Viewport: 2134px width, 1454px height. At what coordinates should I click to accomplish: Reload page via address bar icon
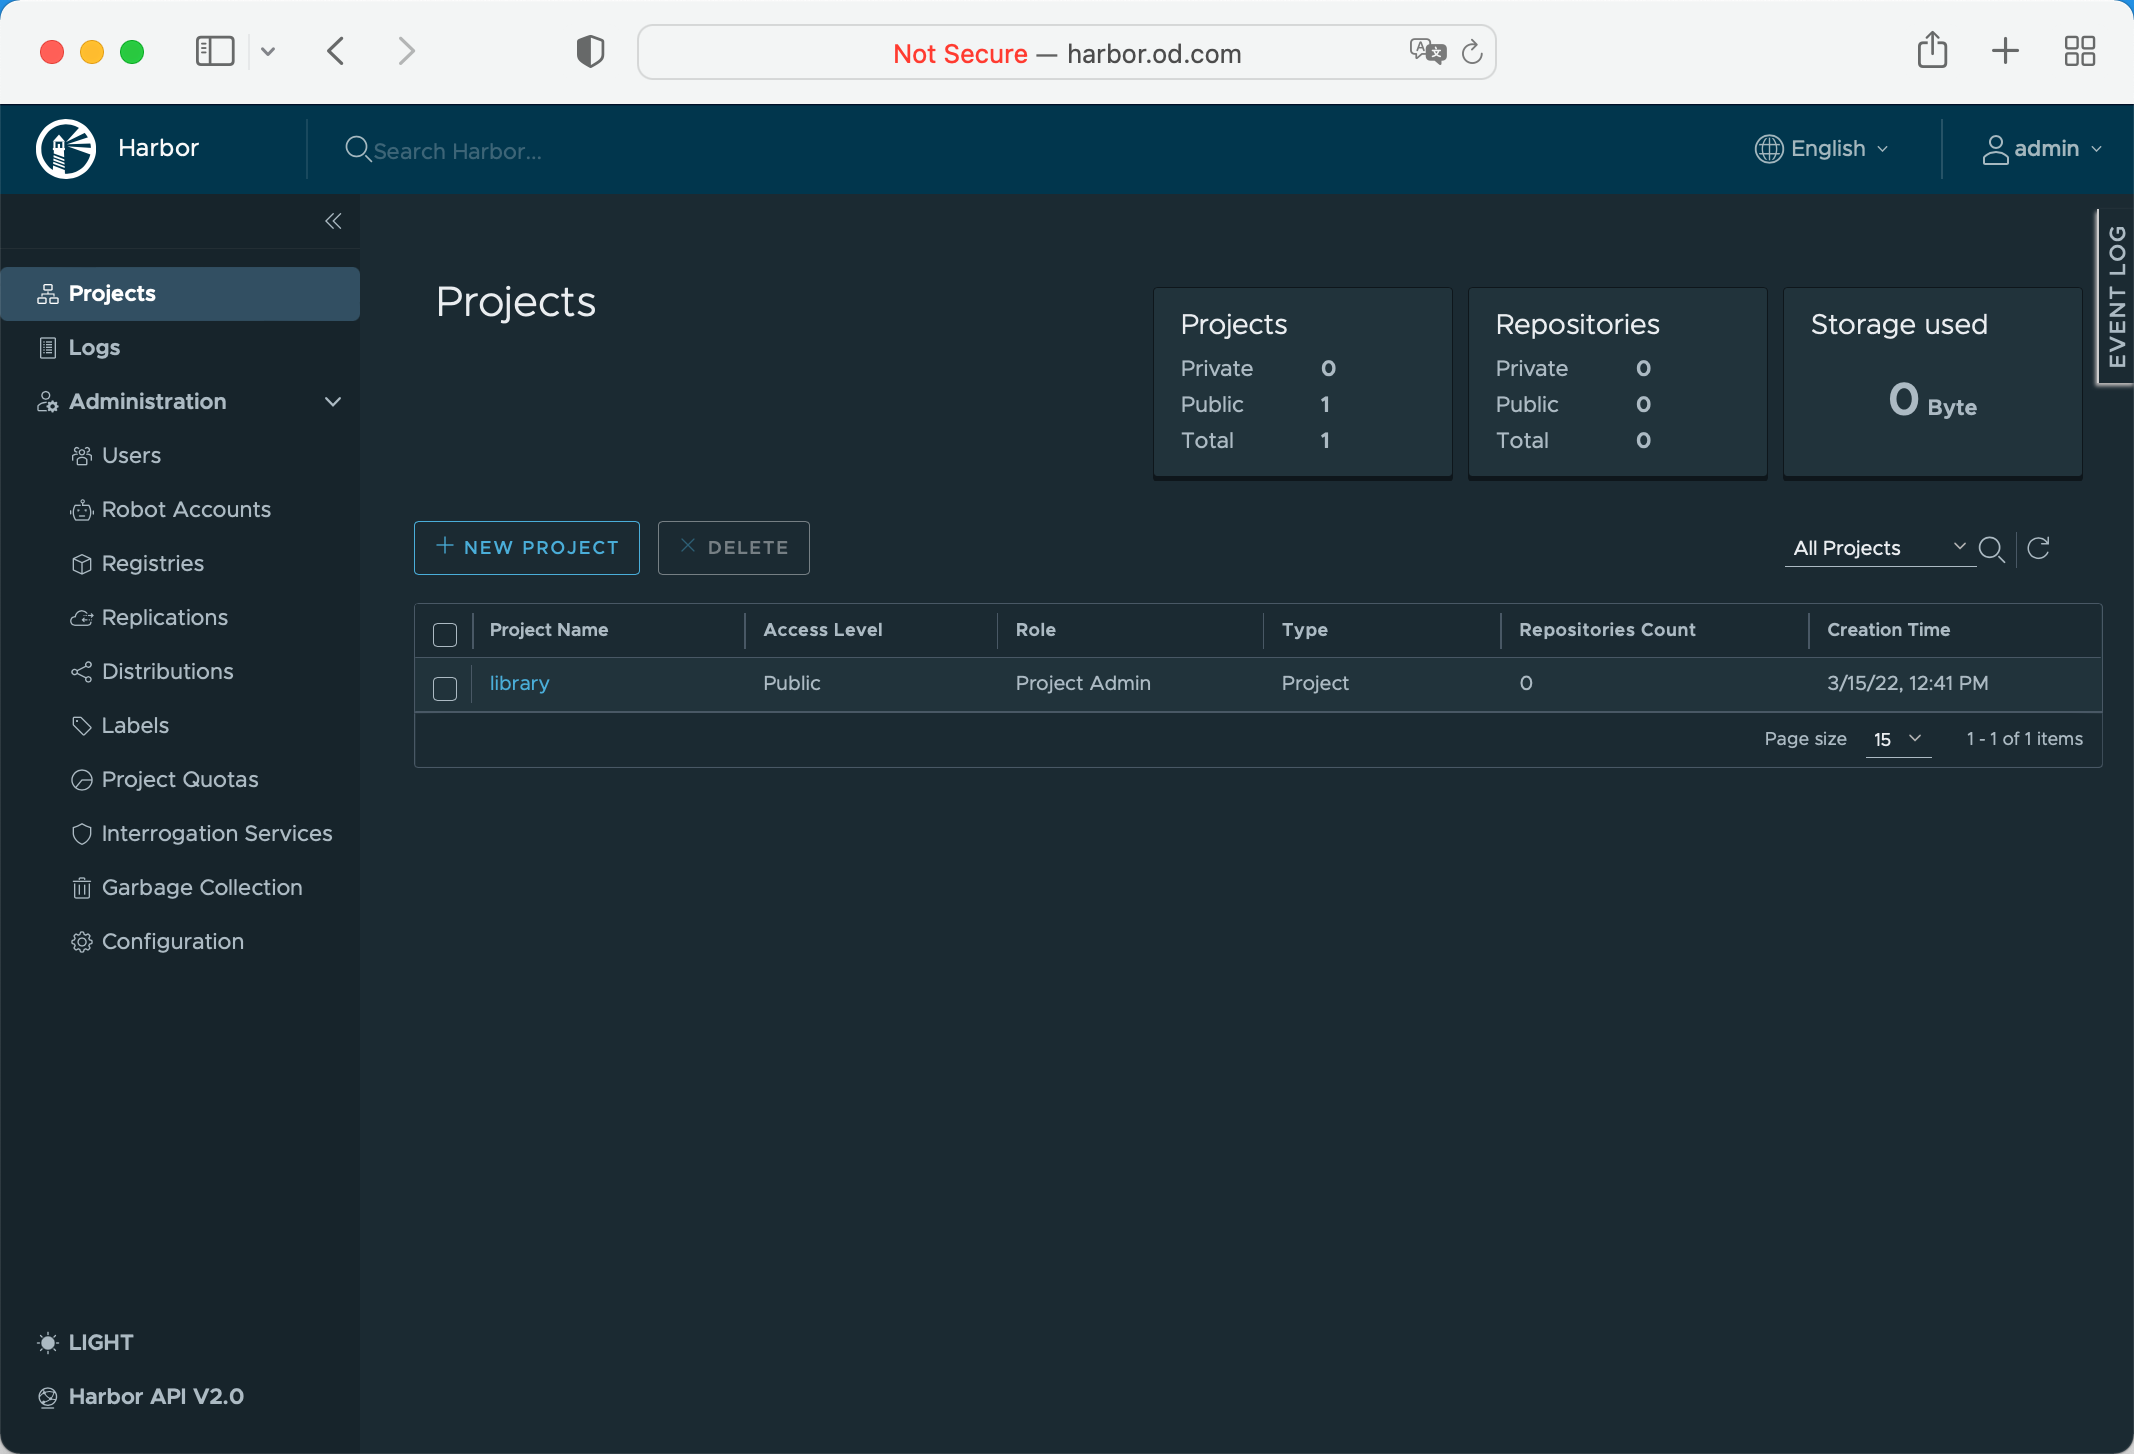pyautogui.click(x=1471, y=52)
